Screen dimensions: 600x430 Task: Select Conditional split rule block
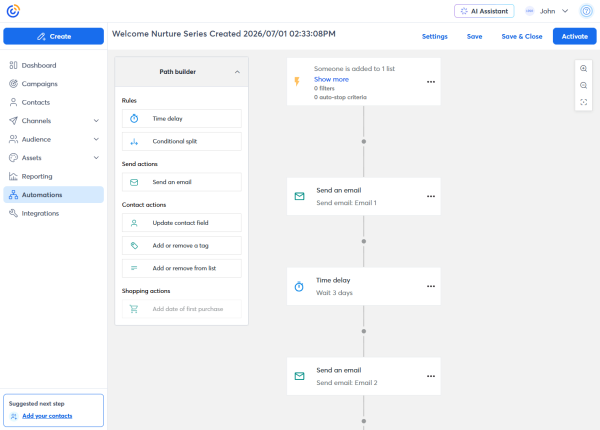[182, 142]
